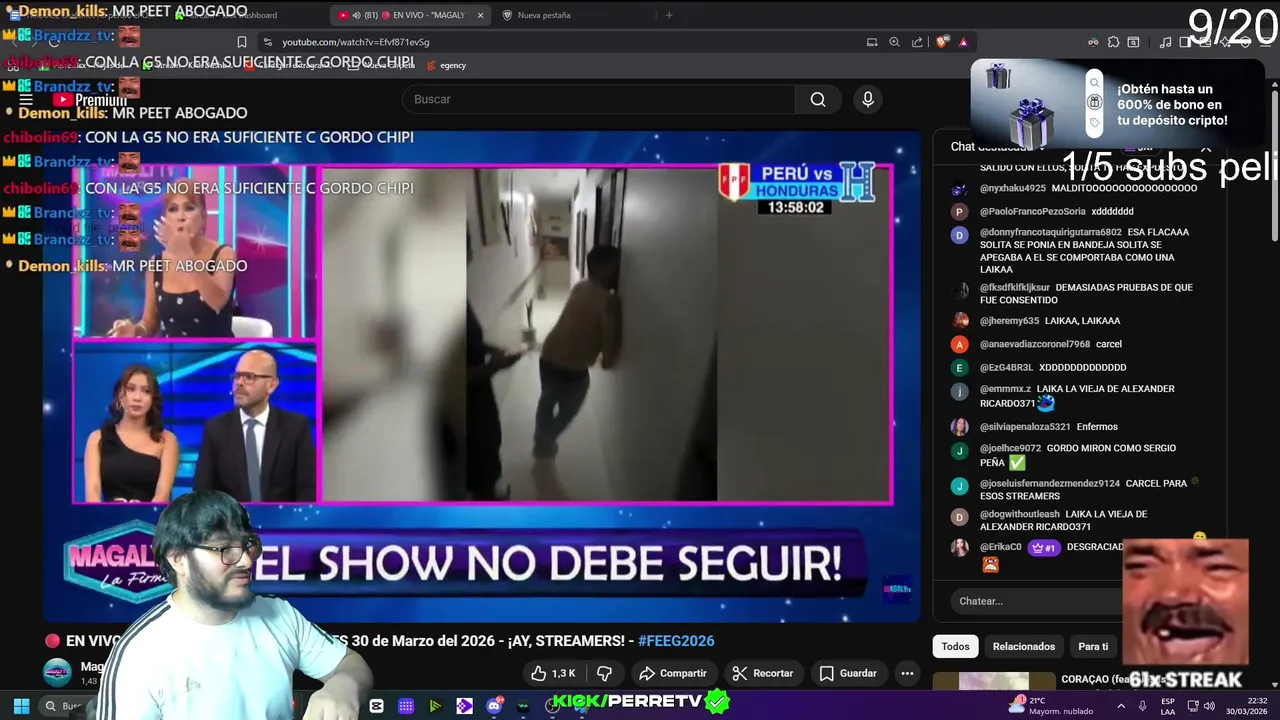Click the Chatear chat input box
1280x720 pixels.
[1035, 601]
